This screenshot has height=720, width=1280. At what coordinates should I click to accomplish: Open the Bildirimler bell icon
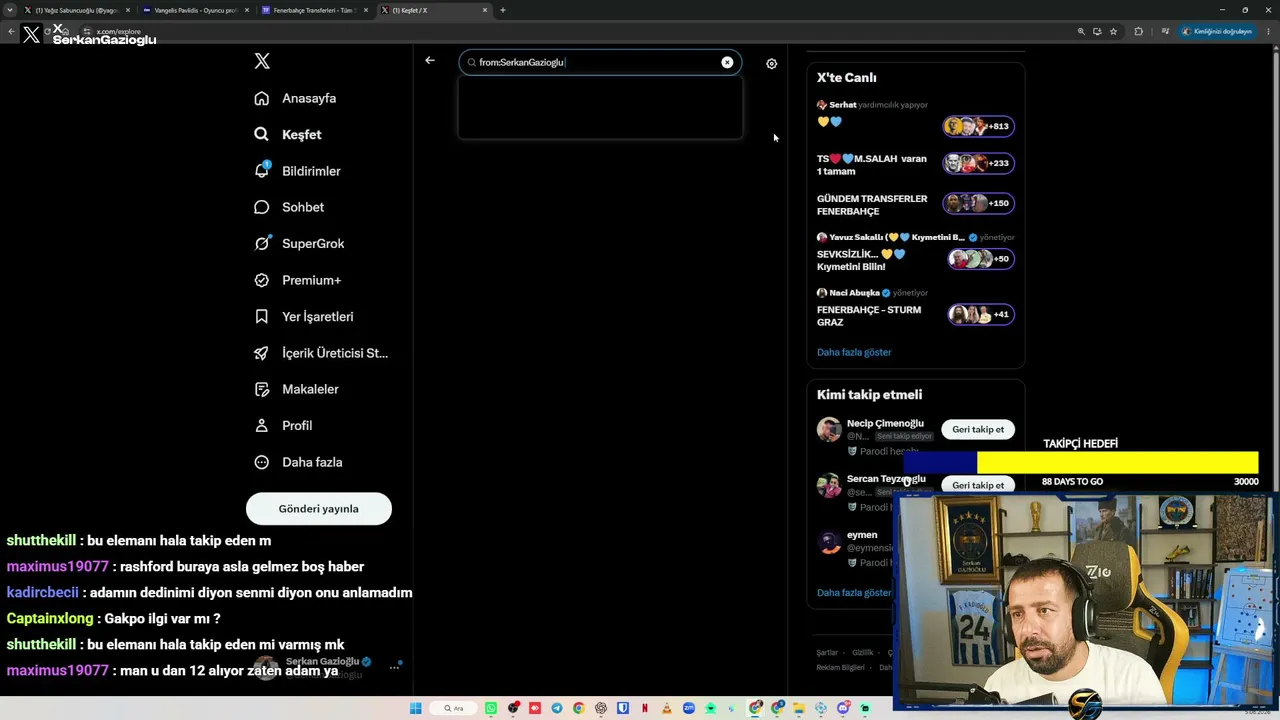click(262, 171)
